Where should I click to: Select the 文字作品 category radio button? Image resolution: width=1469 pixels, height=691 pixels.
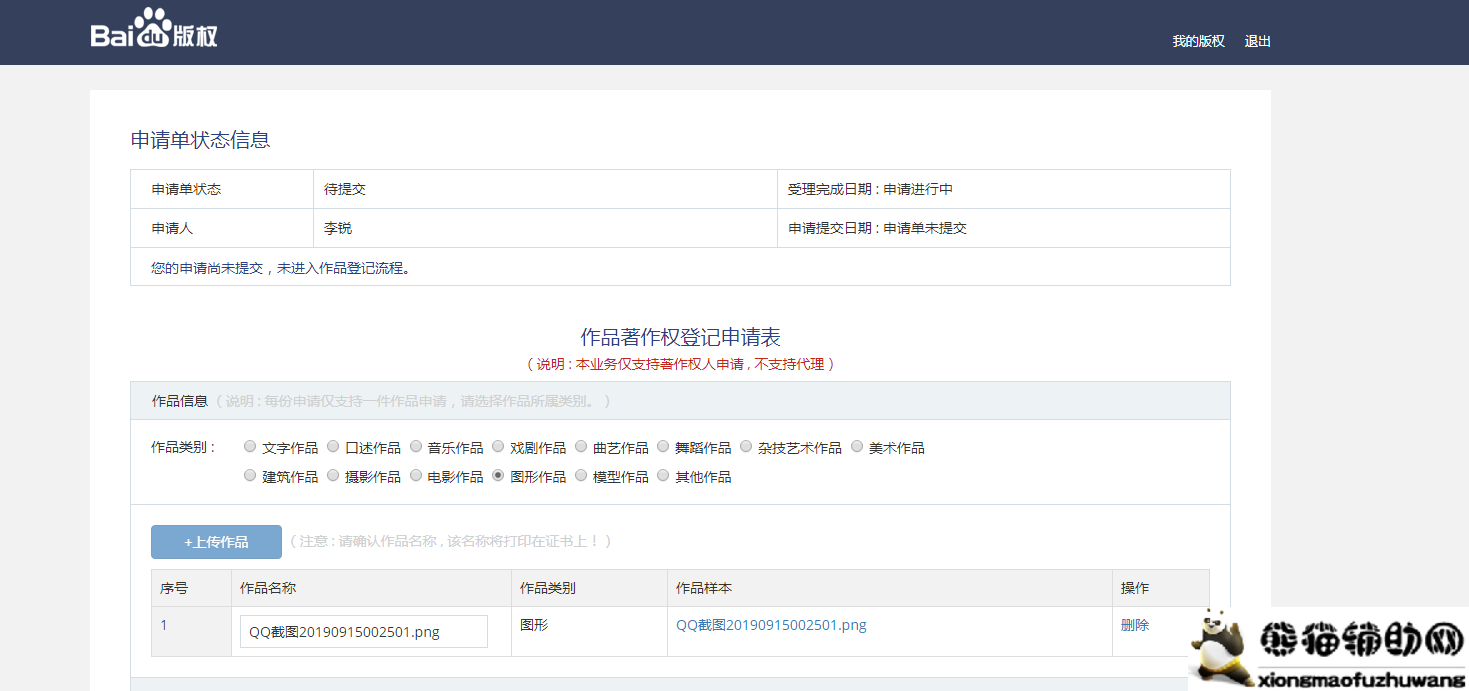point(250,446)
